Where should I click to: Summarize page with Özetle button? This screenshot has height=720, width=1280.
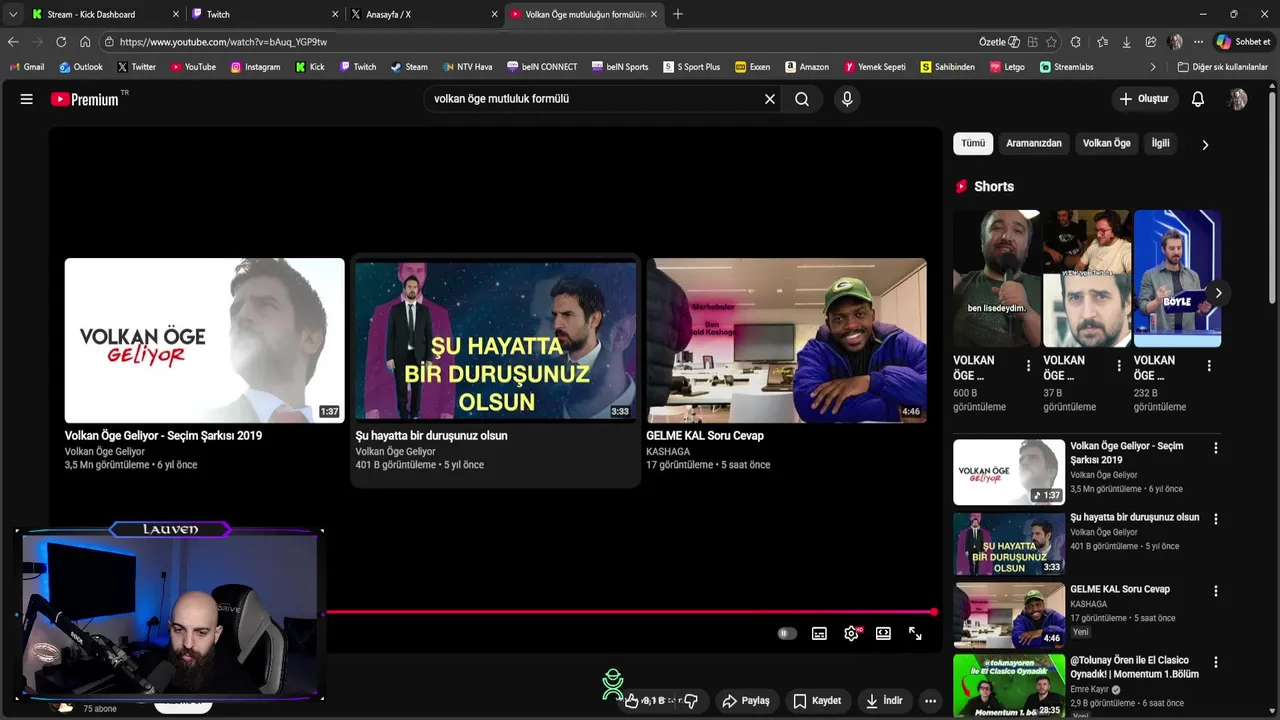click(x=999, y=42)
